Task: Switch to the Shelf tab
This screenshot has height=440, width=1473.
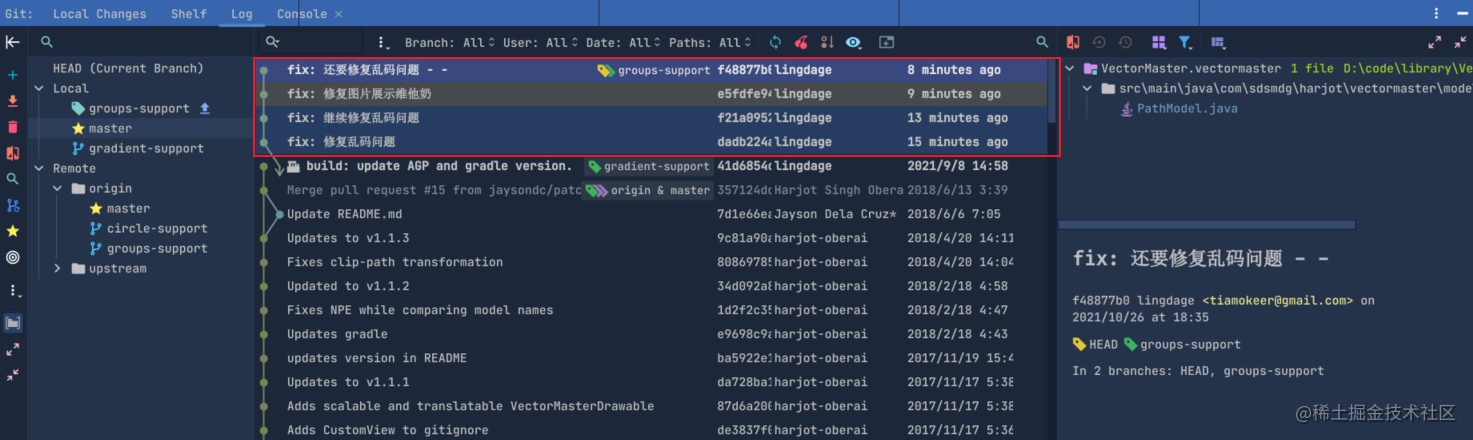Action: [188, 14]
